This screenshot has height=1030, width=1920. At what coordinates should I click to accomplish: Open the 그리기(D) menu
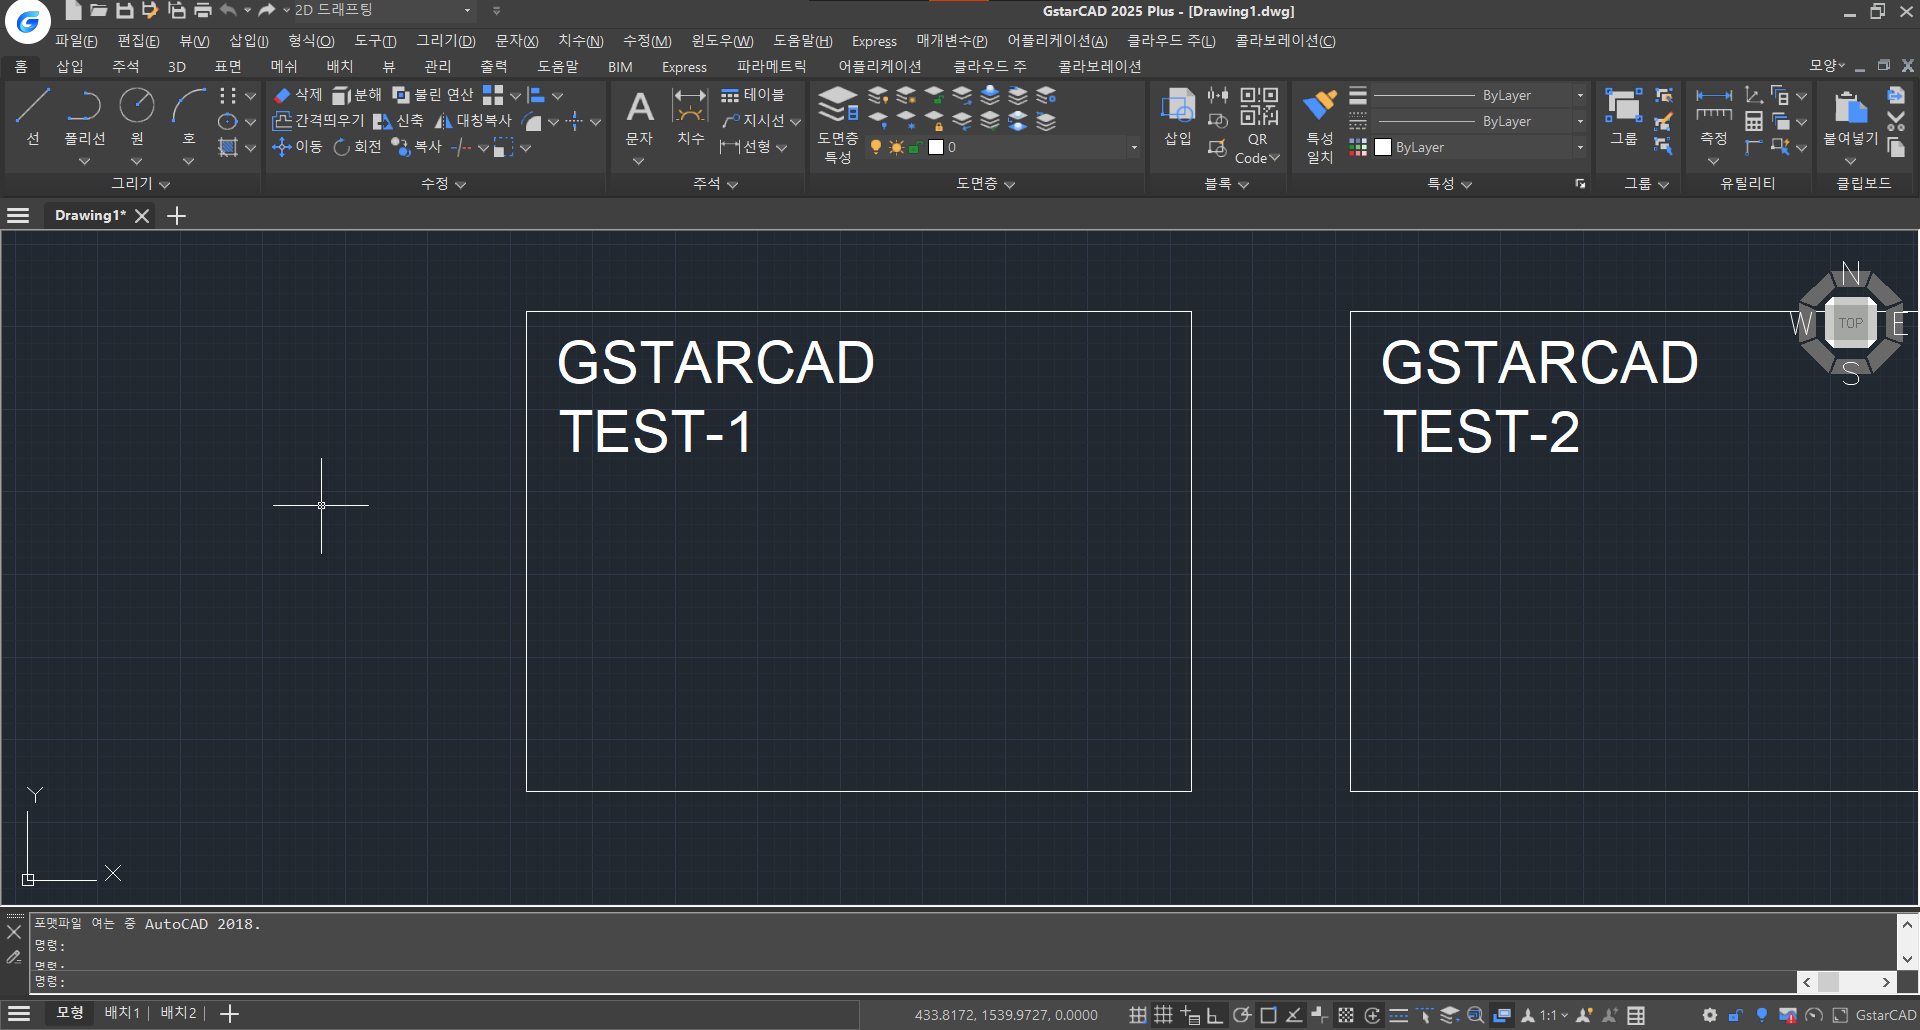445,41
